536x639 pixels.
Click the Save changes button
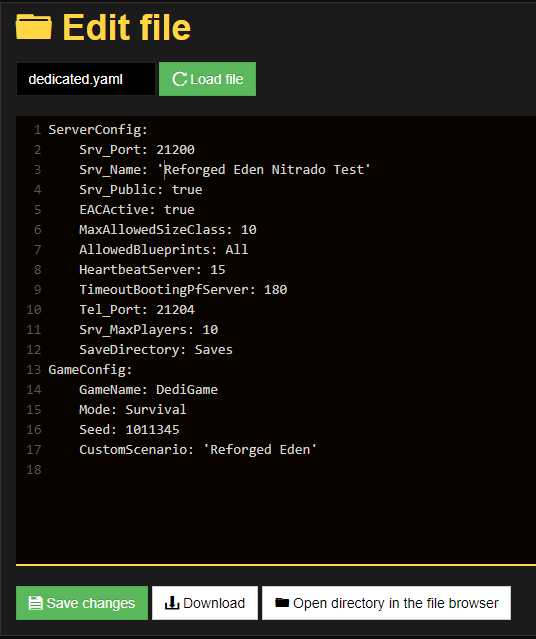(82, 603)
